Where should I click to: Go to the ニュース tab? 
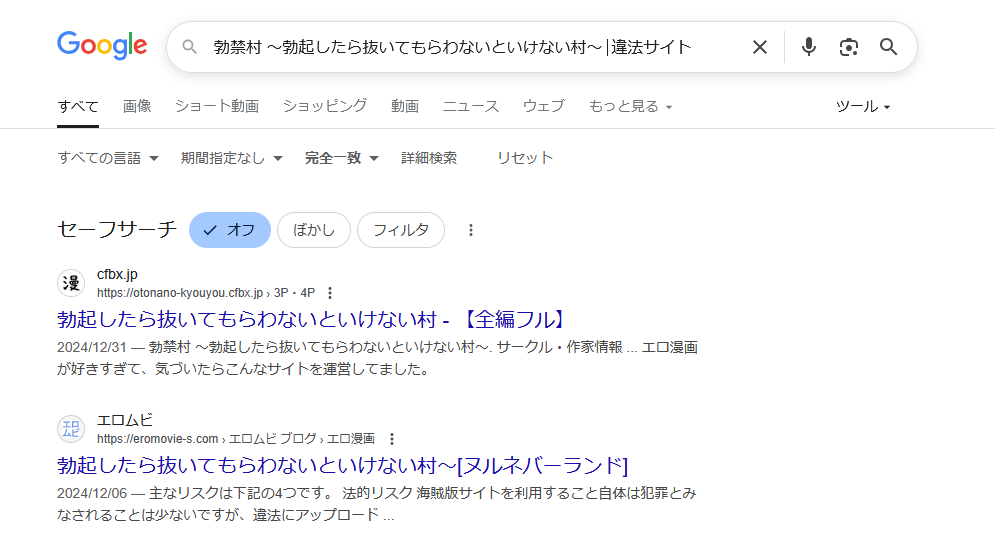pos(471,106)
